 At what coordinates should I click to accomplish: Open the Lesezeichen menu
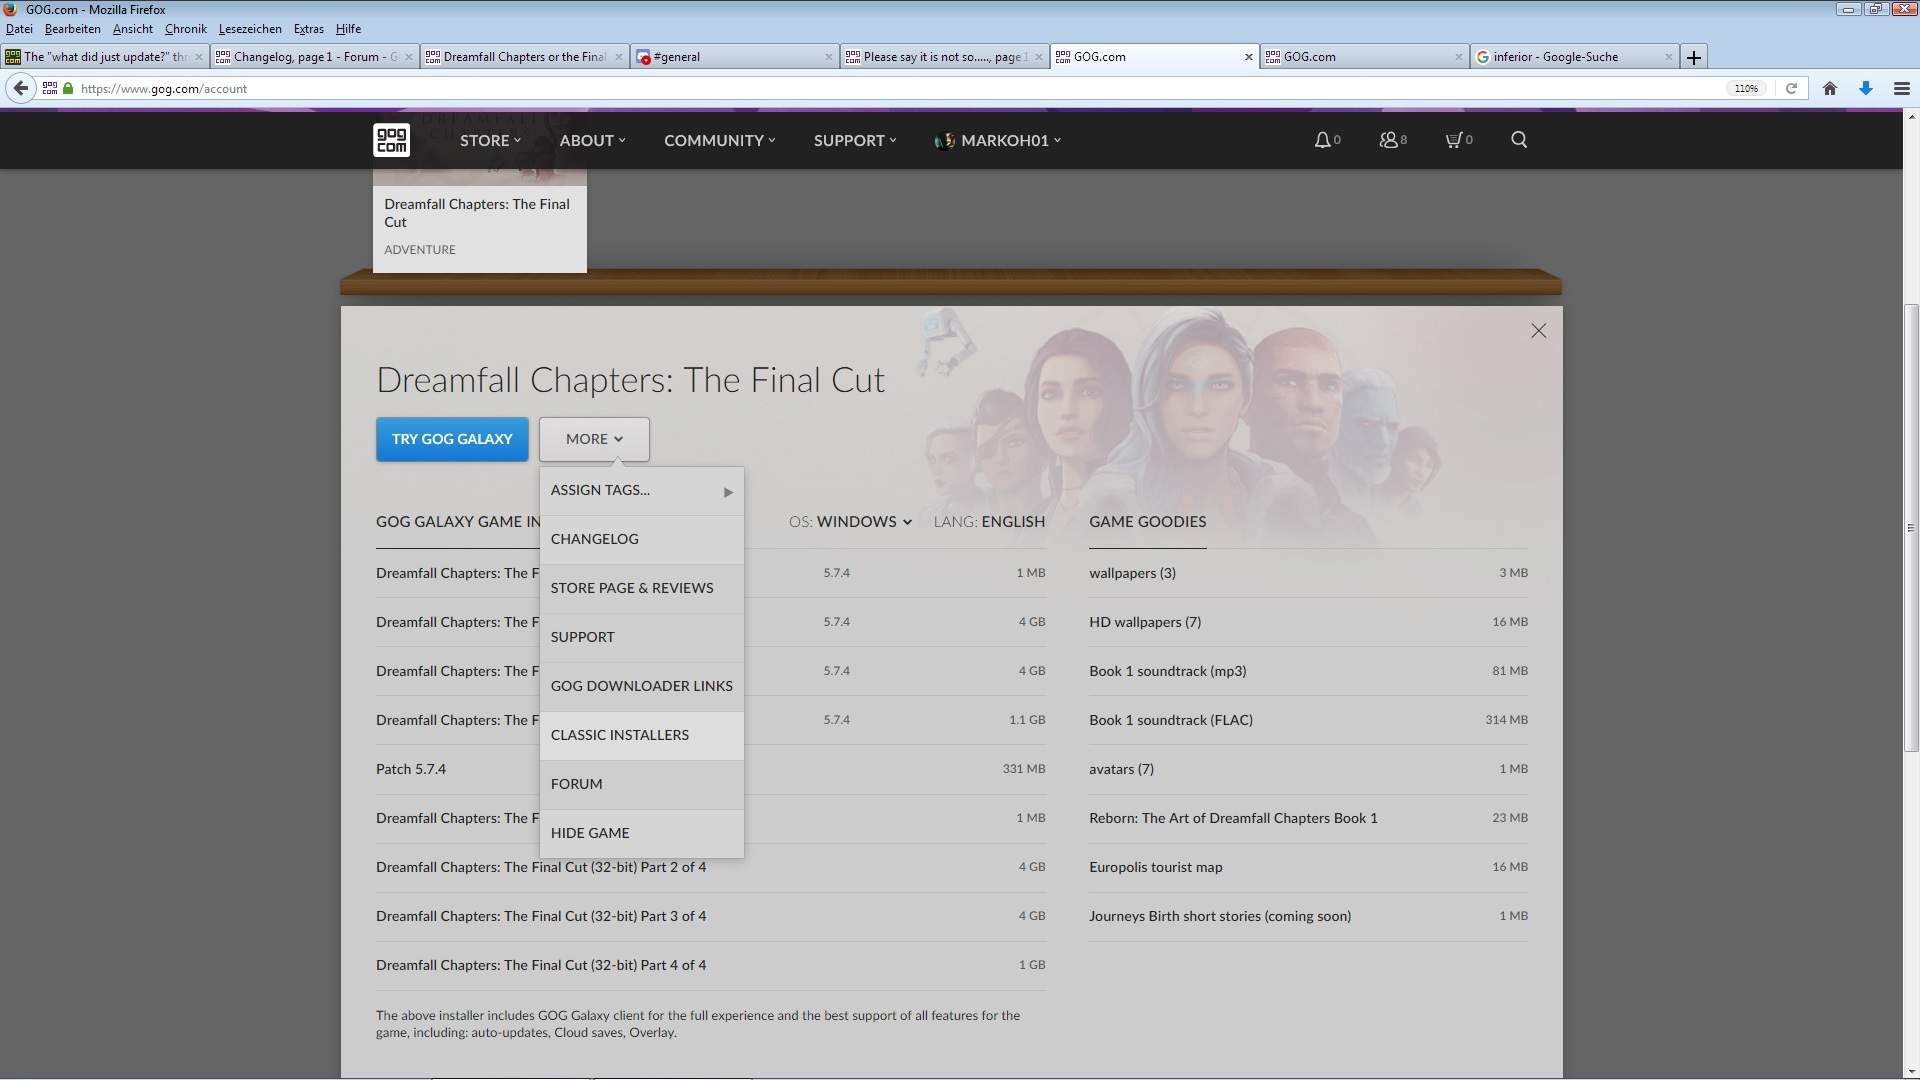click(250, 29)
